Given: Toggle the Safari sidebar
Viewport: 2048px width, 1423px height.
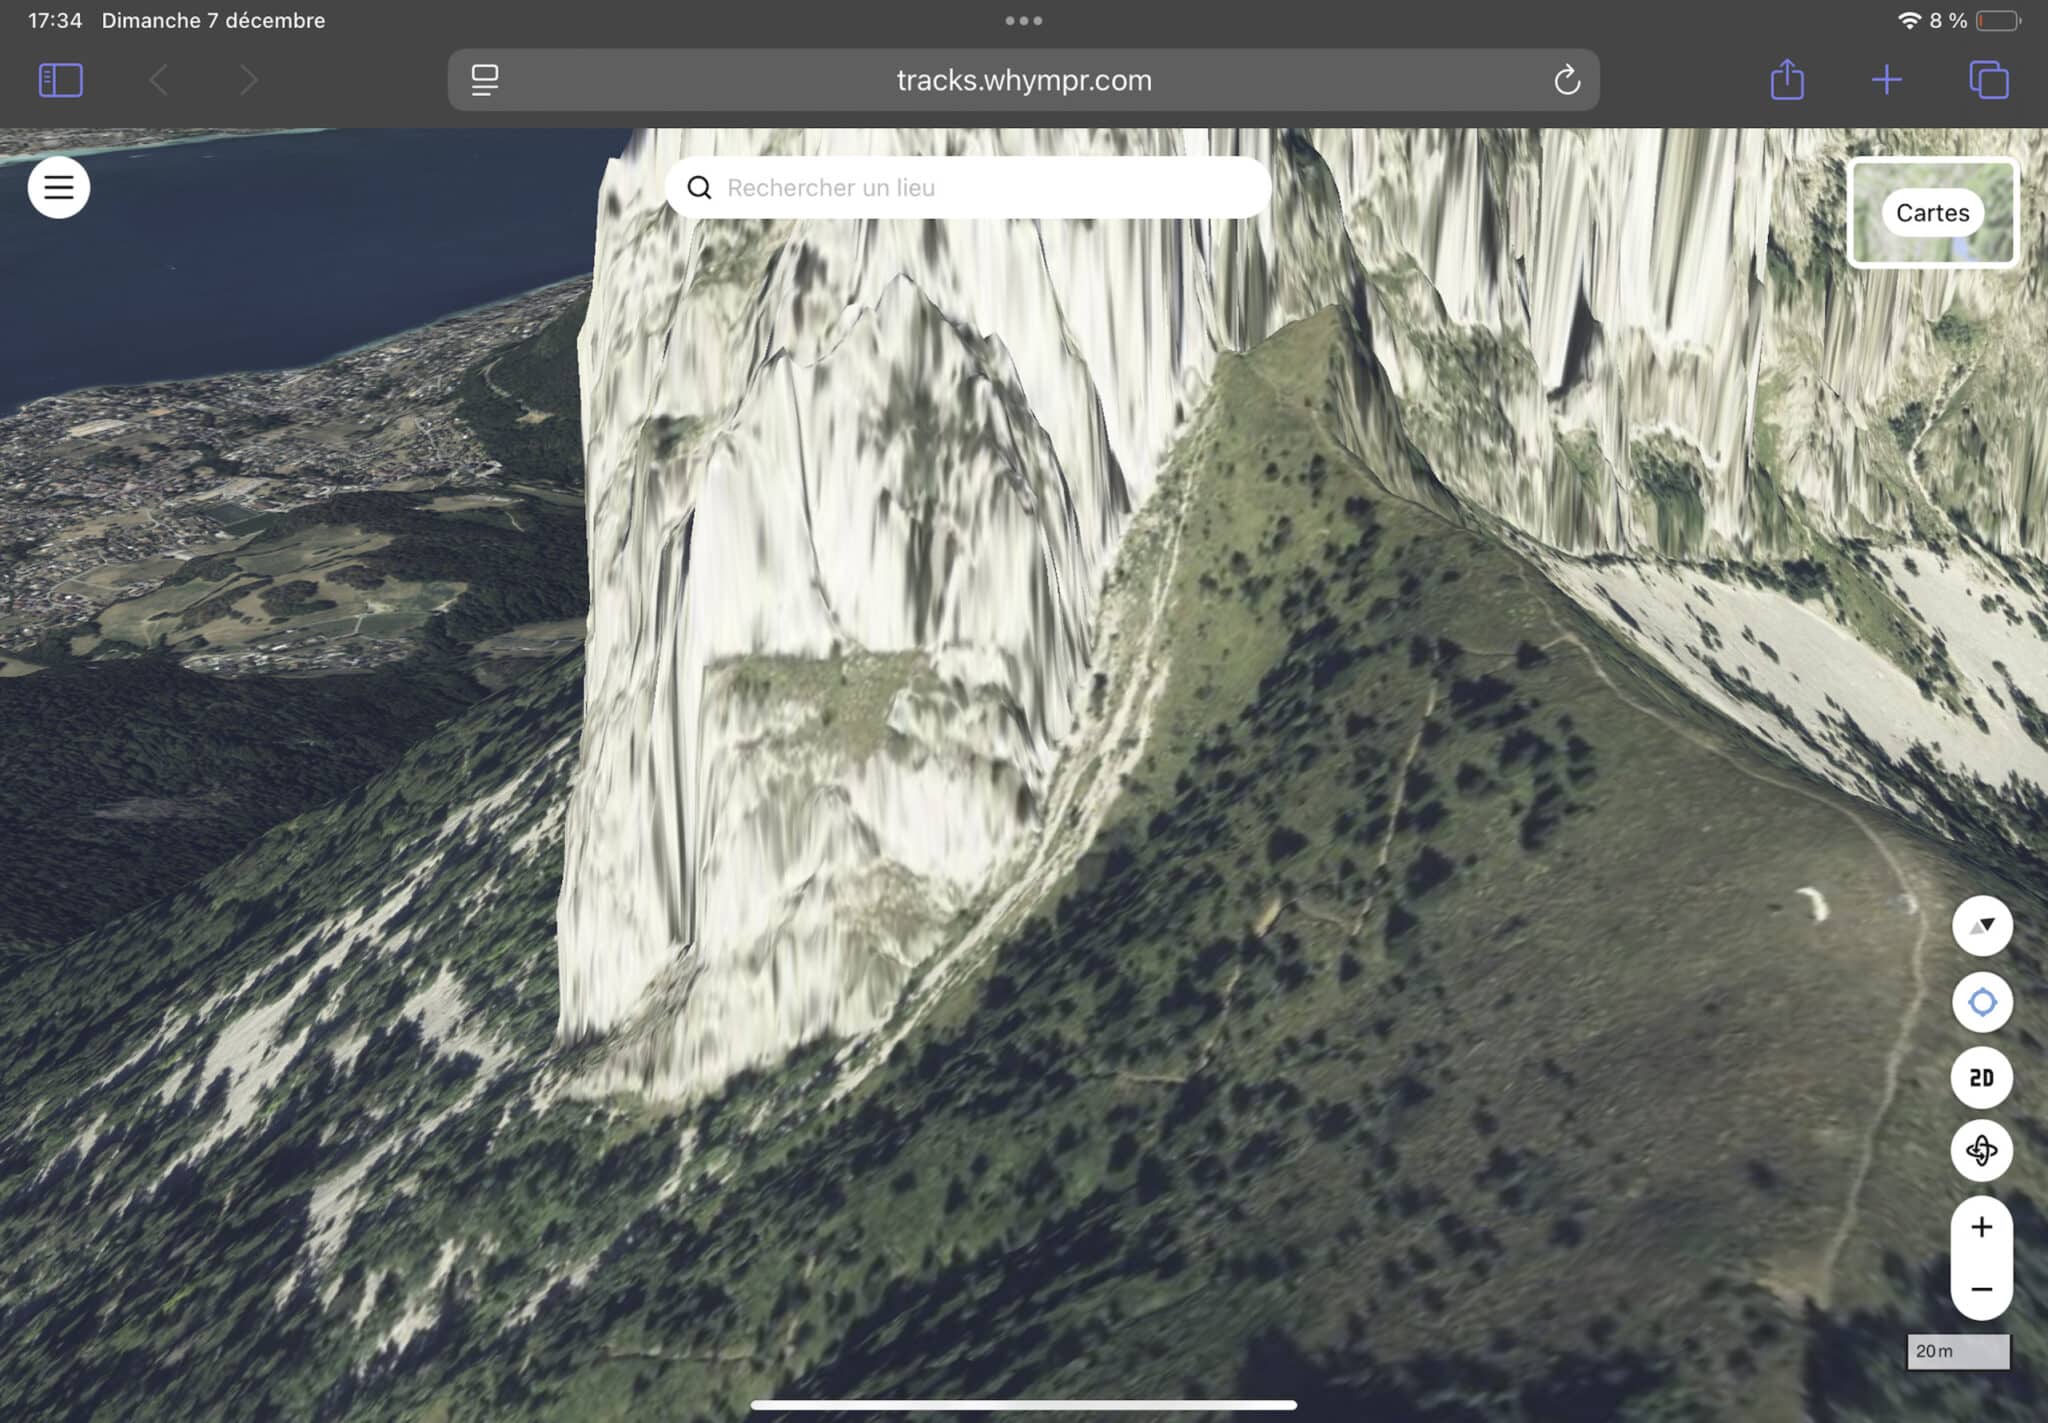Looking at the screenshot, I should 60,80.
